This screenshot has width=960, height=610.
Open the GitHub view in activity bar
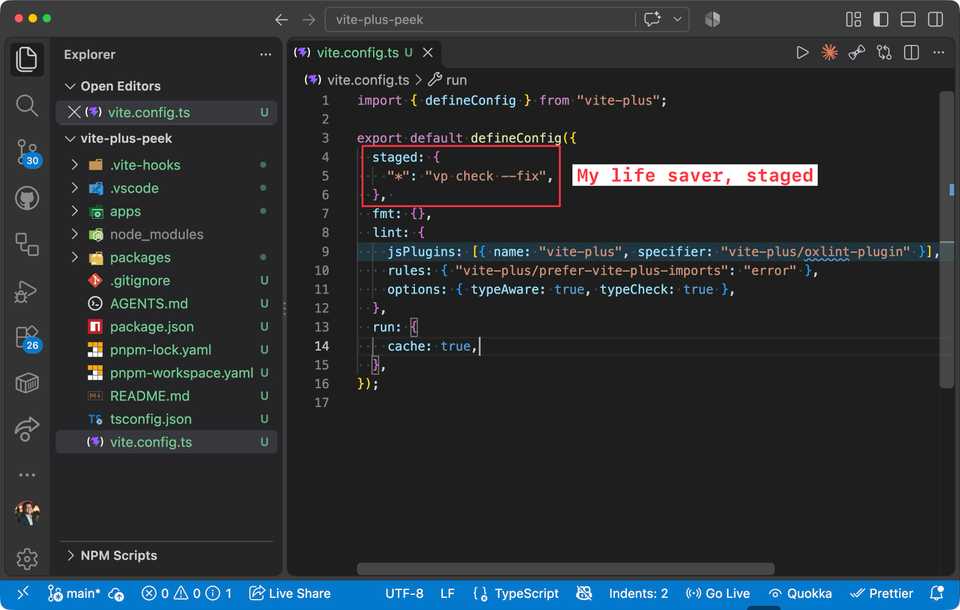click(x=26, y=198)
